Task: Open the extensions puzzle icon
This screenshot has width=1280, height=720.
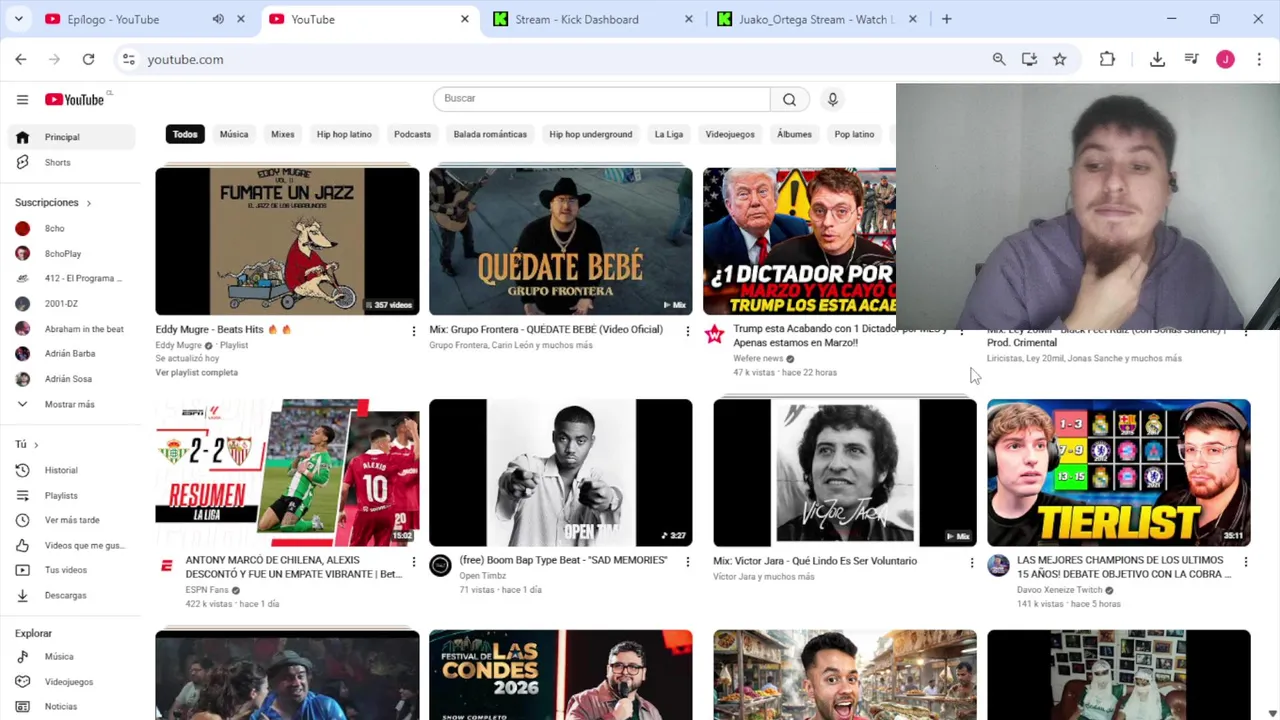Action: tap(1107, 59)
